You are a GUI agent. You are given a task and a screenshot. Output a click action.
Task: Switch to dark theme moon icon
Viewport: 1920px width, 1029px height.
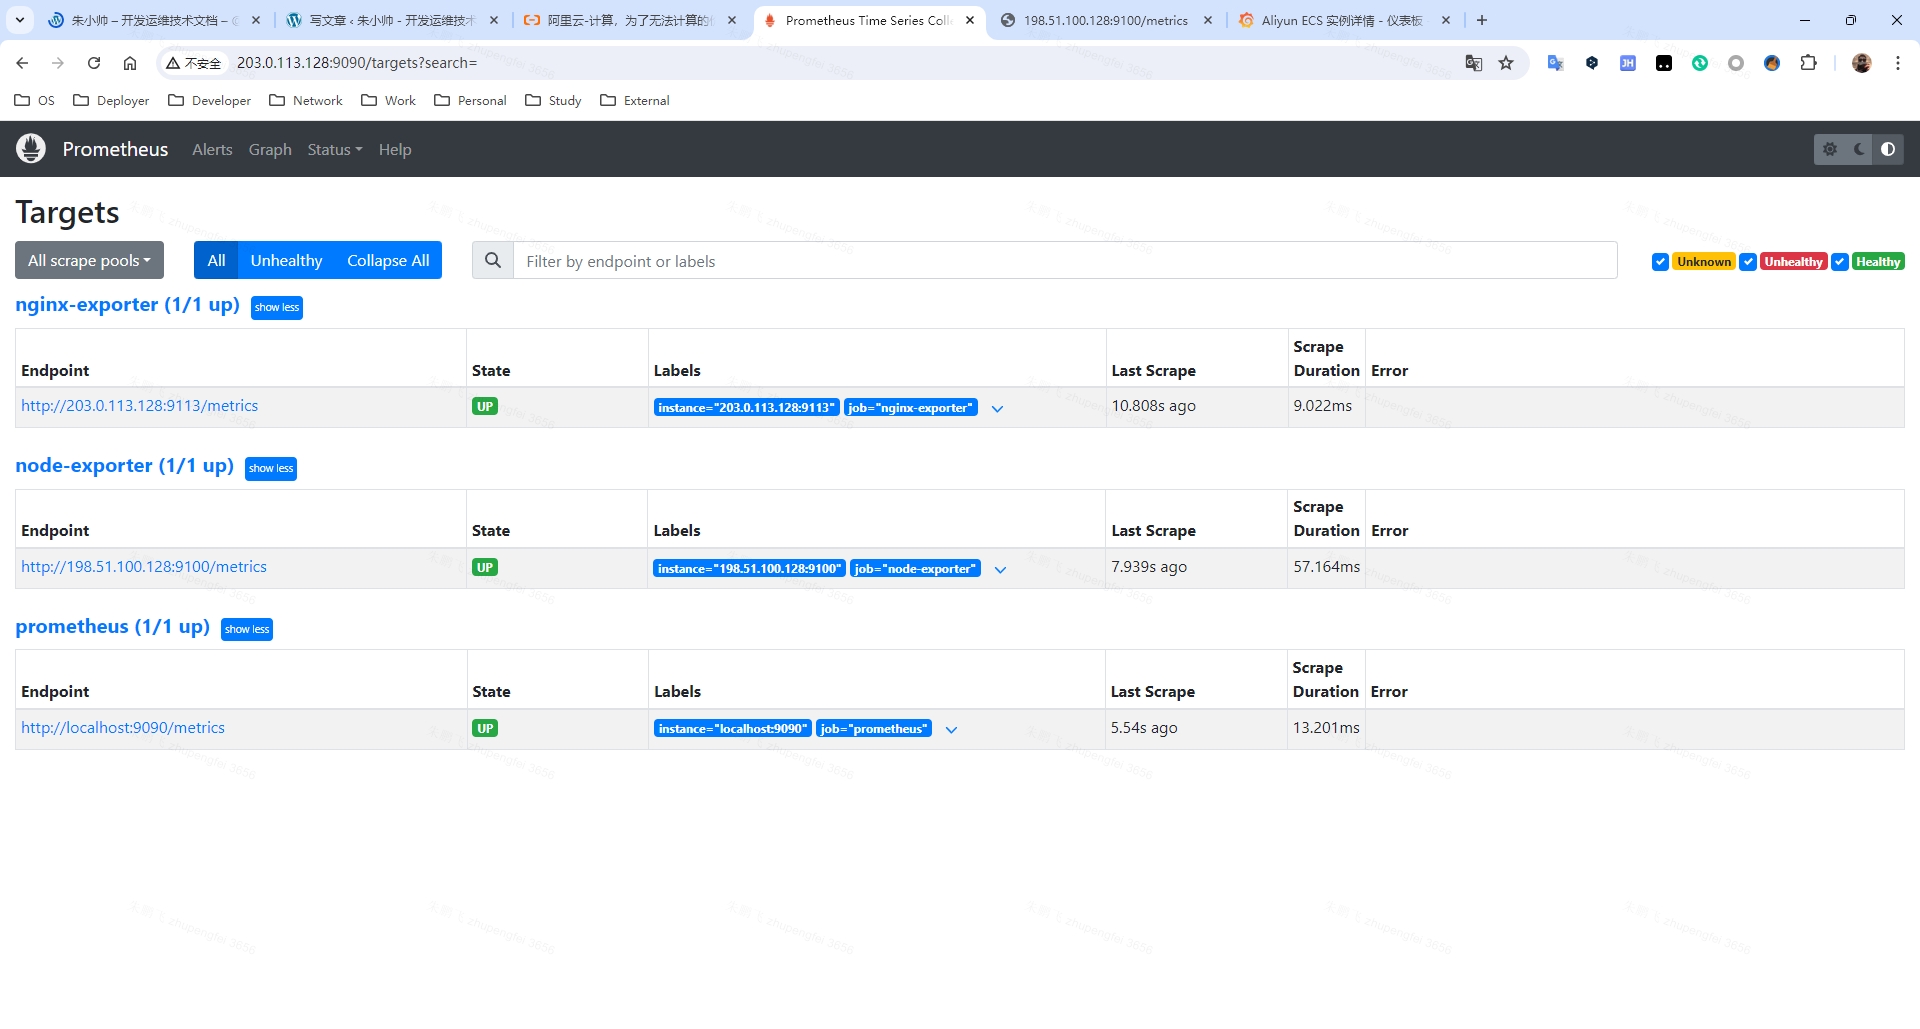[1859, 149]
